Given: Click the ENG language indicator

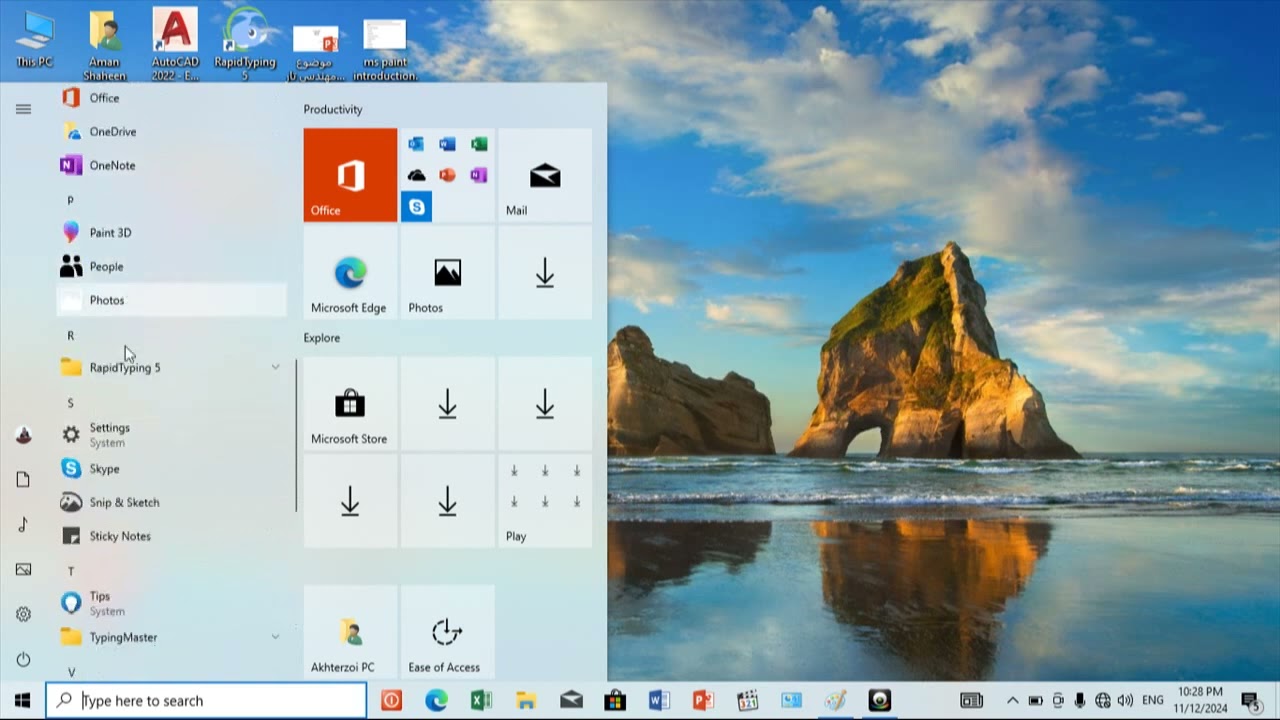Looking at the screenshot, I should [1152, 701].
